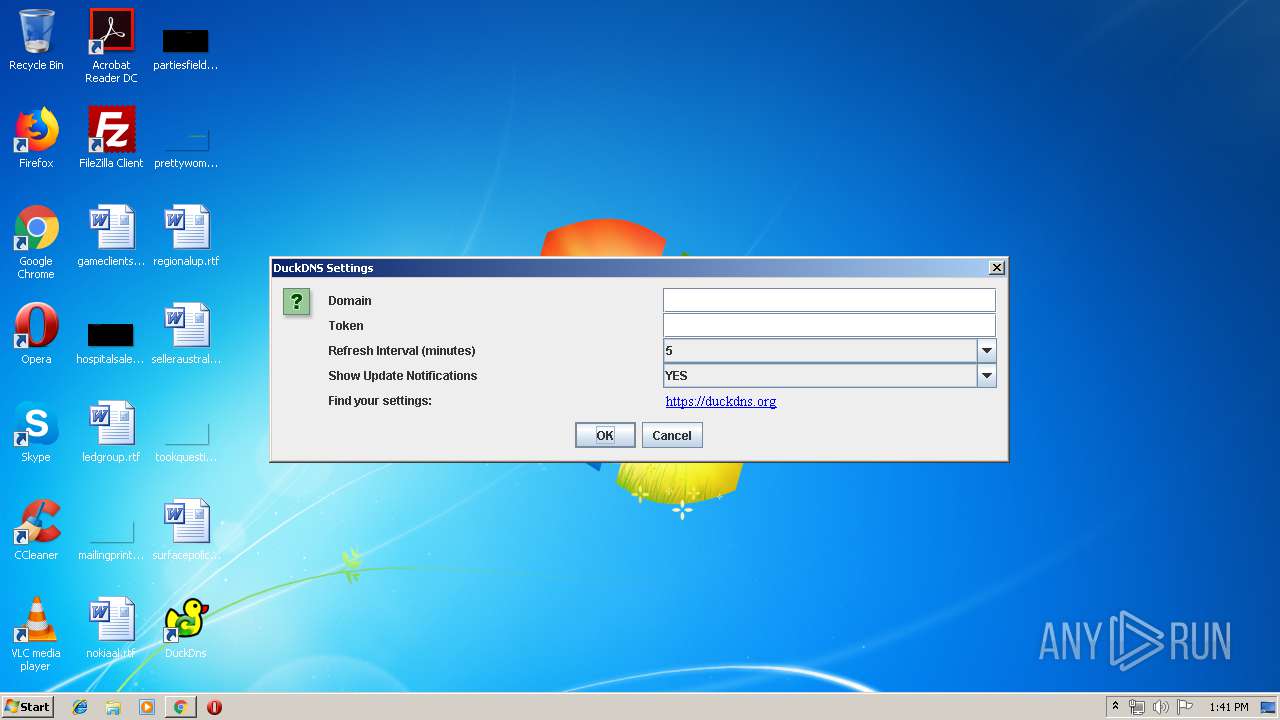
Task: Cancel the DuckDNS Settings dialog
Action: pos(672,435)
